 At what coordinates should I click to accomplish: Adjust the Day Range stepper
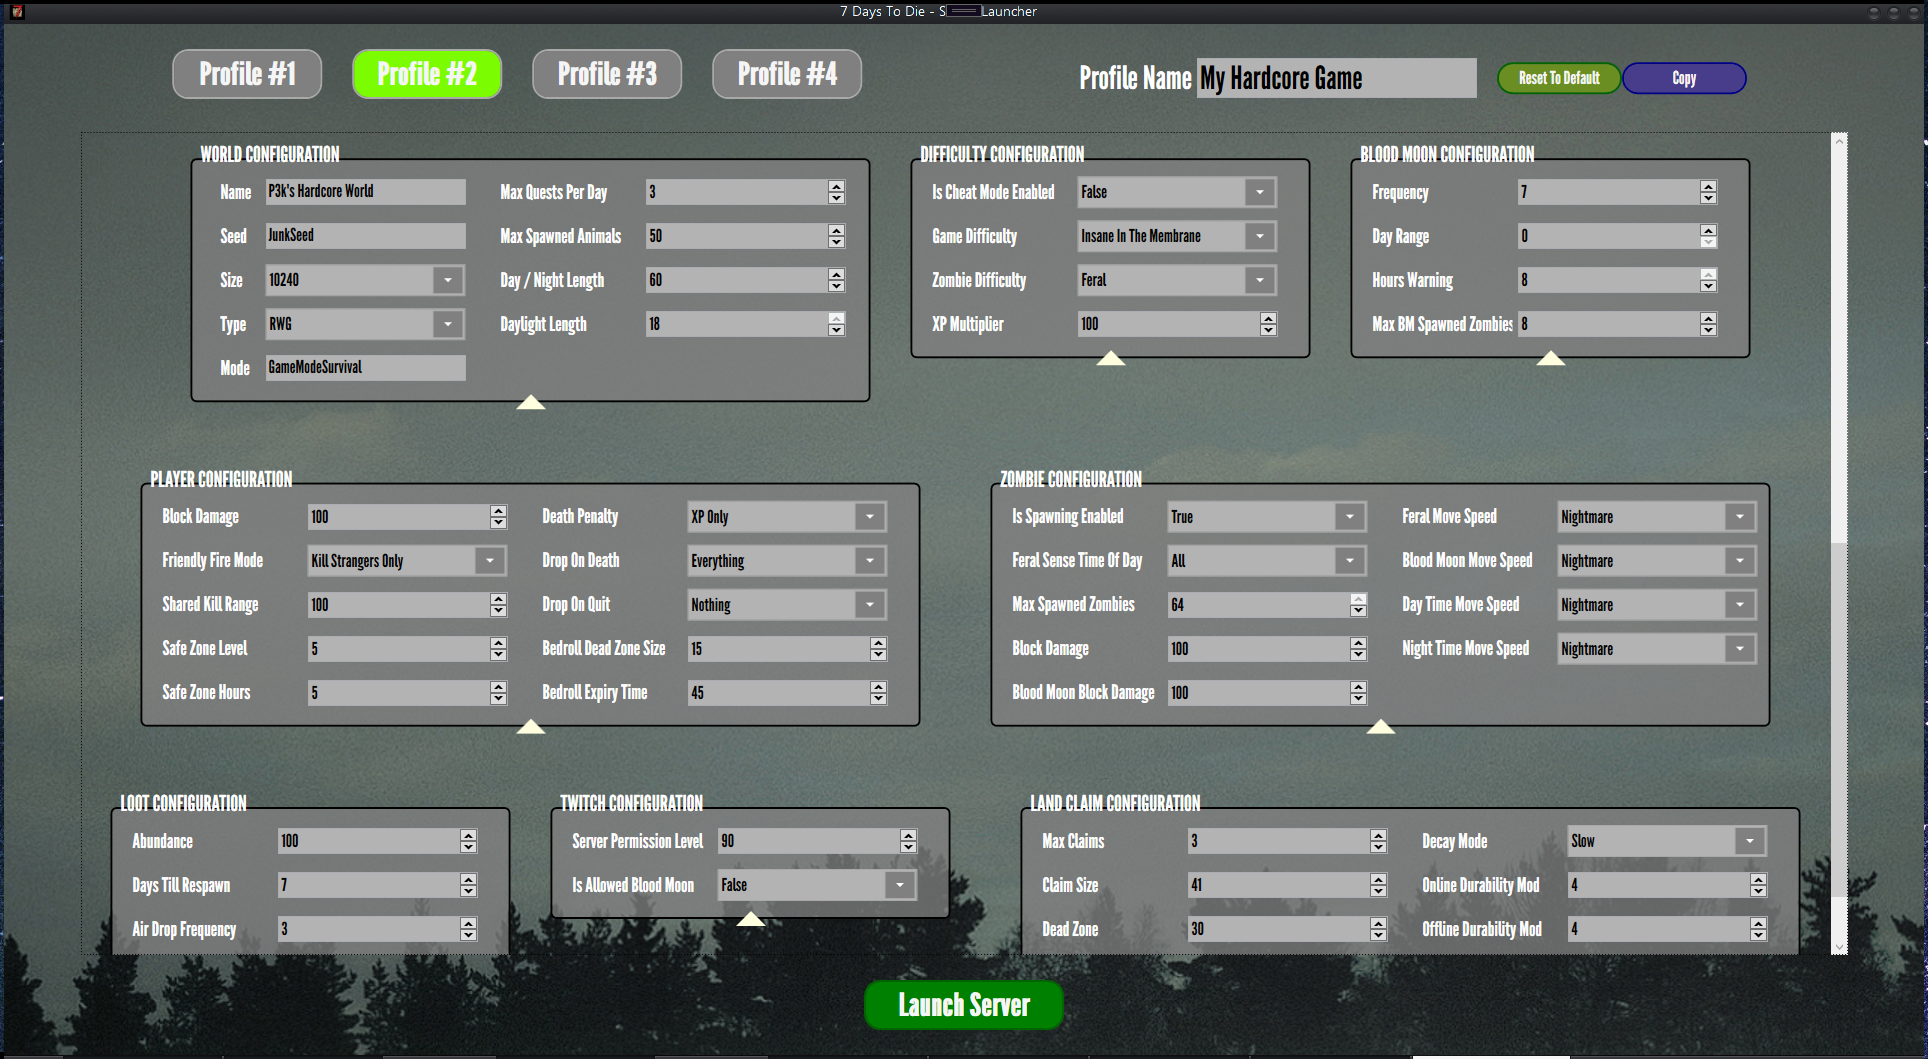1709,236
